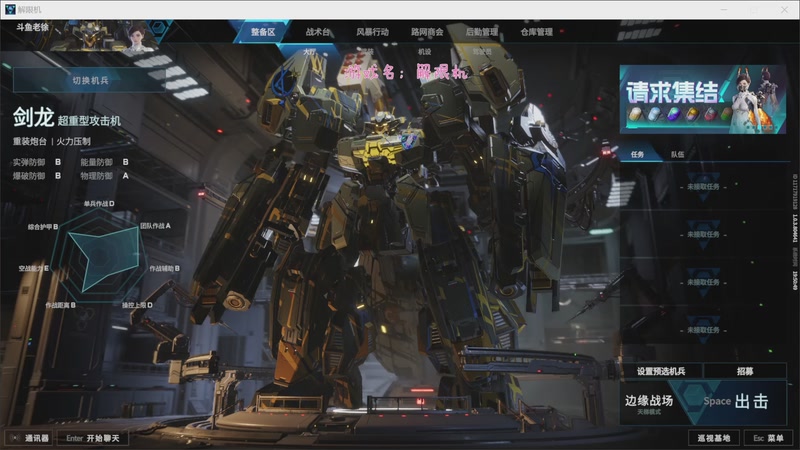The image size is (800, 450).
Task: Click the 综合护甲 B radar label
Action: tap(43, 227)
